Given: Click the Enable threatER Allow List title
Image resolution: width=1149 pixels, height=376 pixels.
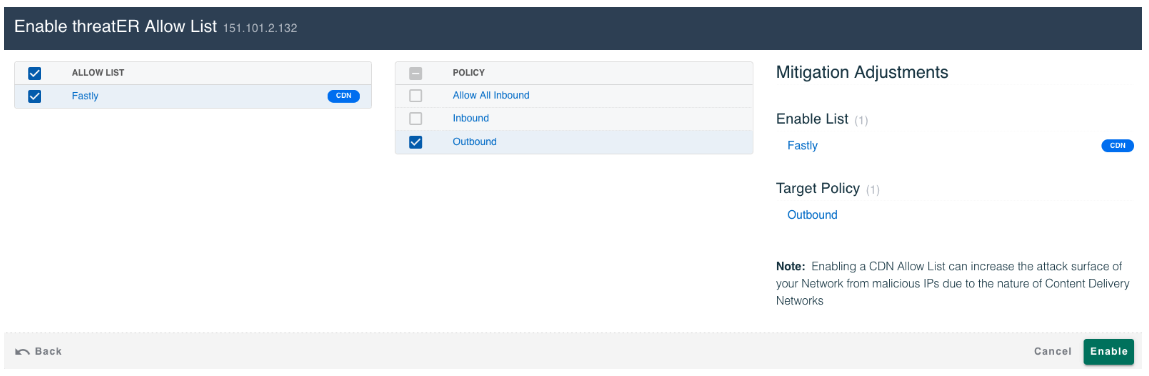Looking at the screenshot, I should pyautogui.click(x=116, y=26).
